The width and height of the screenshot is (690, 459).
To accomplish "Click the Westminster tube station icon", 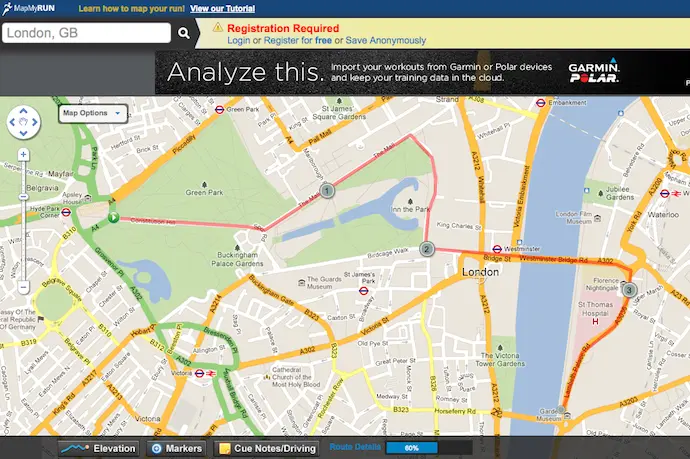I will (x=497, y=249).
